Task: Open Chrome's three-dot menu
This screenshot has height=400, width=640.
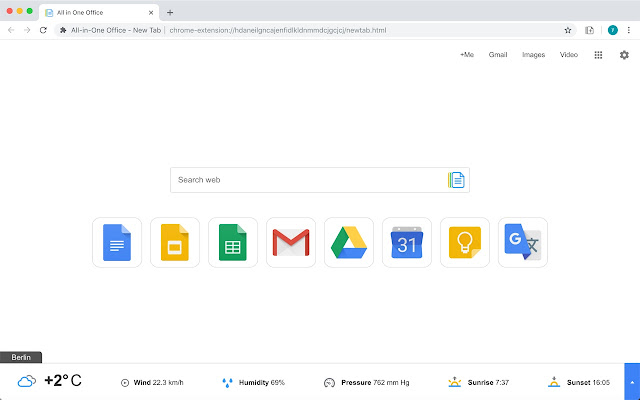Action: pyautogui.click(x=629, y=30)
